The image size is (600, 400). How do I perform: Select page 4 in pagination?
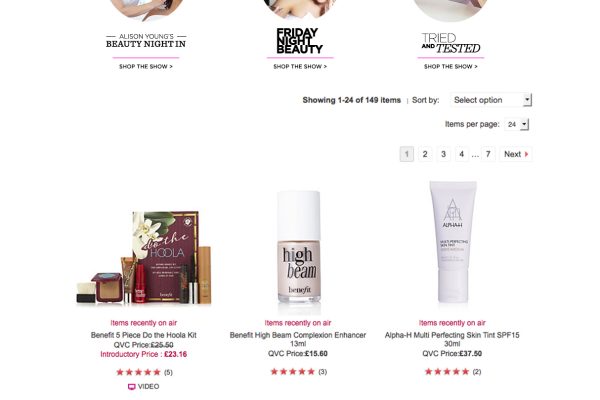pyautogui.click(x=461, y=154)
